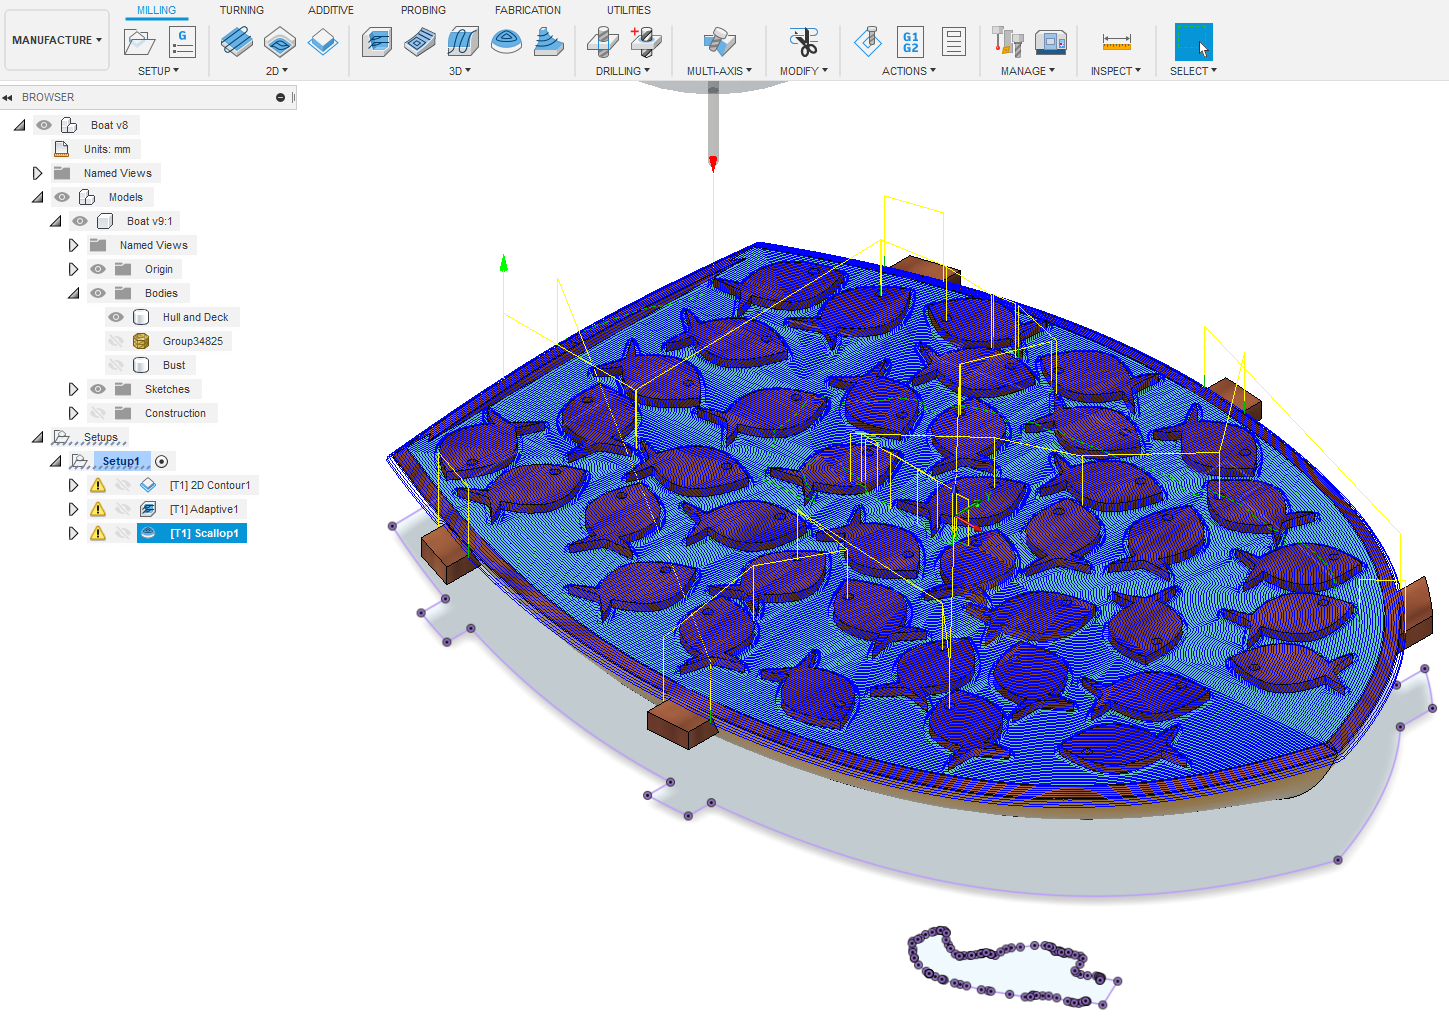Open the Setup dropdown menu
The width and height of the screenshot is (1449, 1023).
158,71
